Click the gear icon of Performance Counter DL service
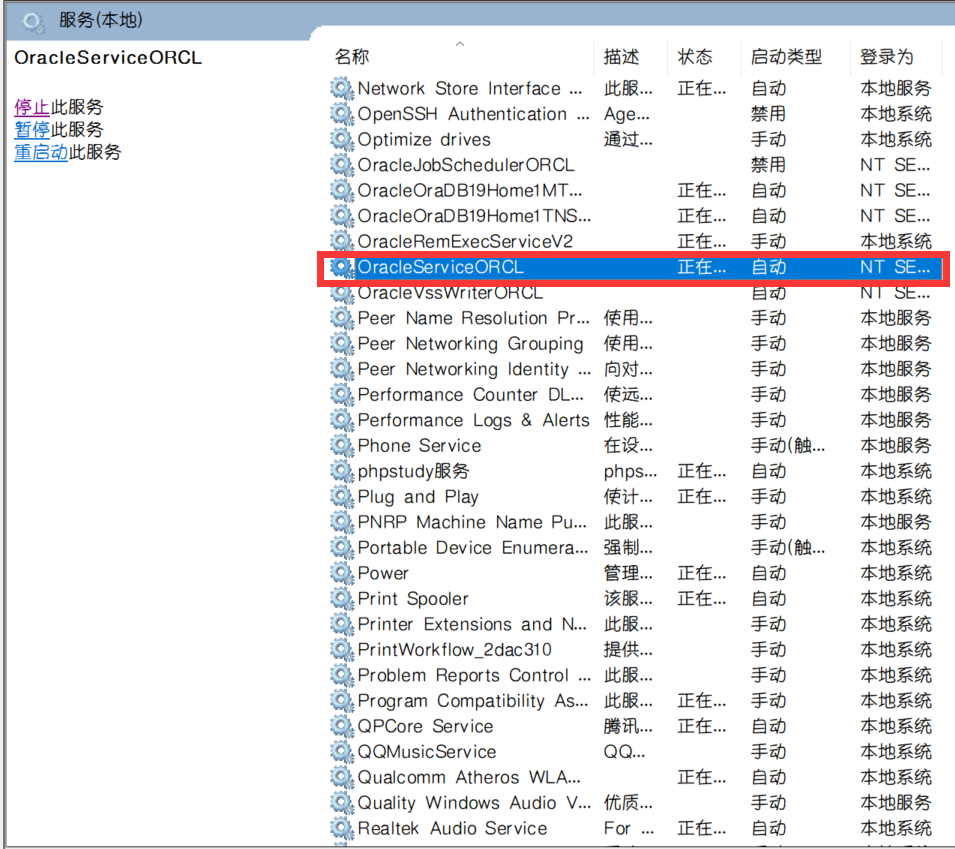Viewport: 955px width, 849px height. click(x=342, y=395)
